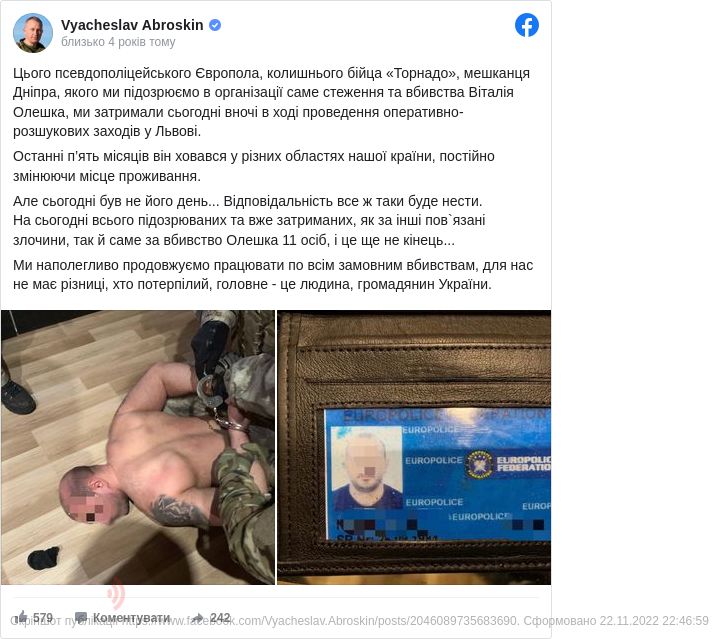This screenshot has width=720, height=639.
Task: View the 579 likes count
Action: pyautogui.click(x=43, y=617)
